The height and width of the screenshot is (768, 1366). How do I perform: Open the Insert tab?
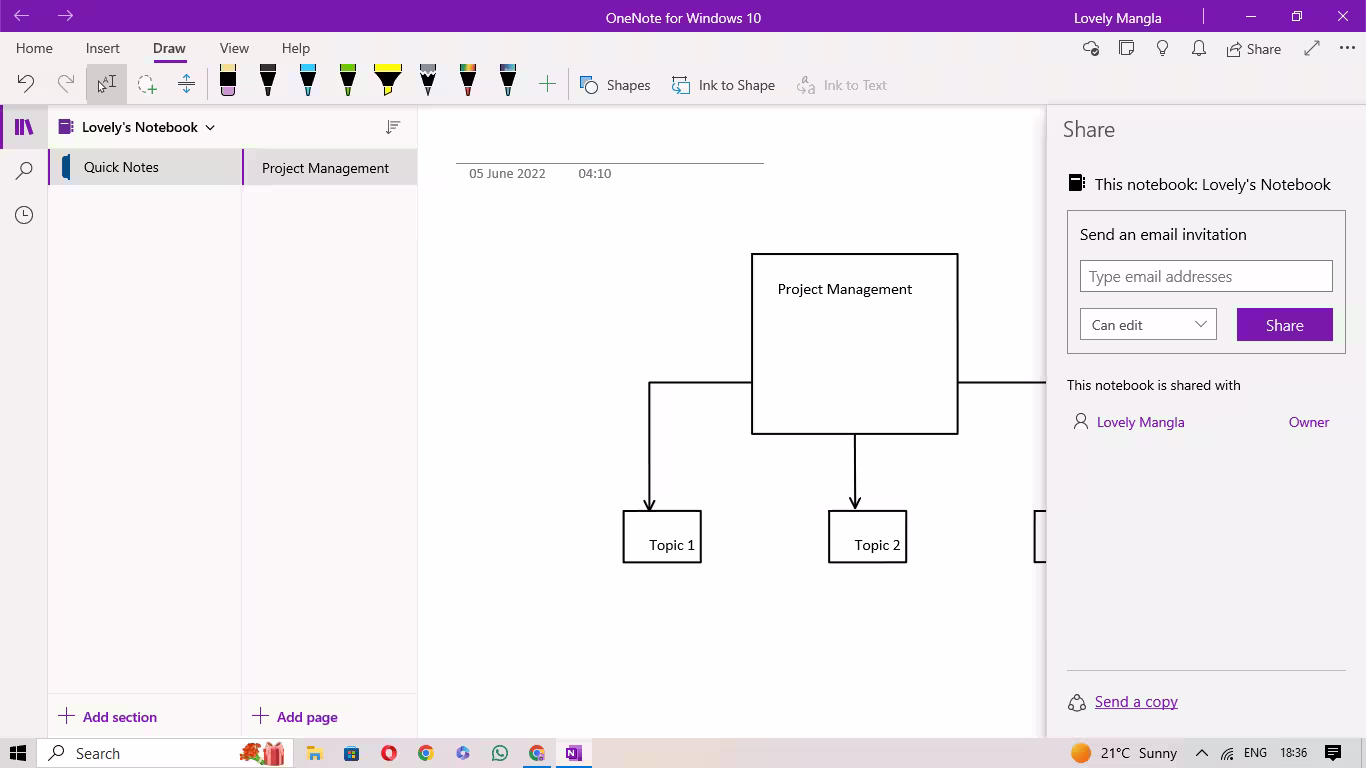[x=103, y=48]
